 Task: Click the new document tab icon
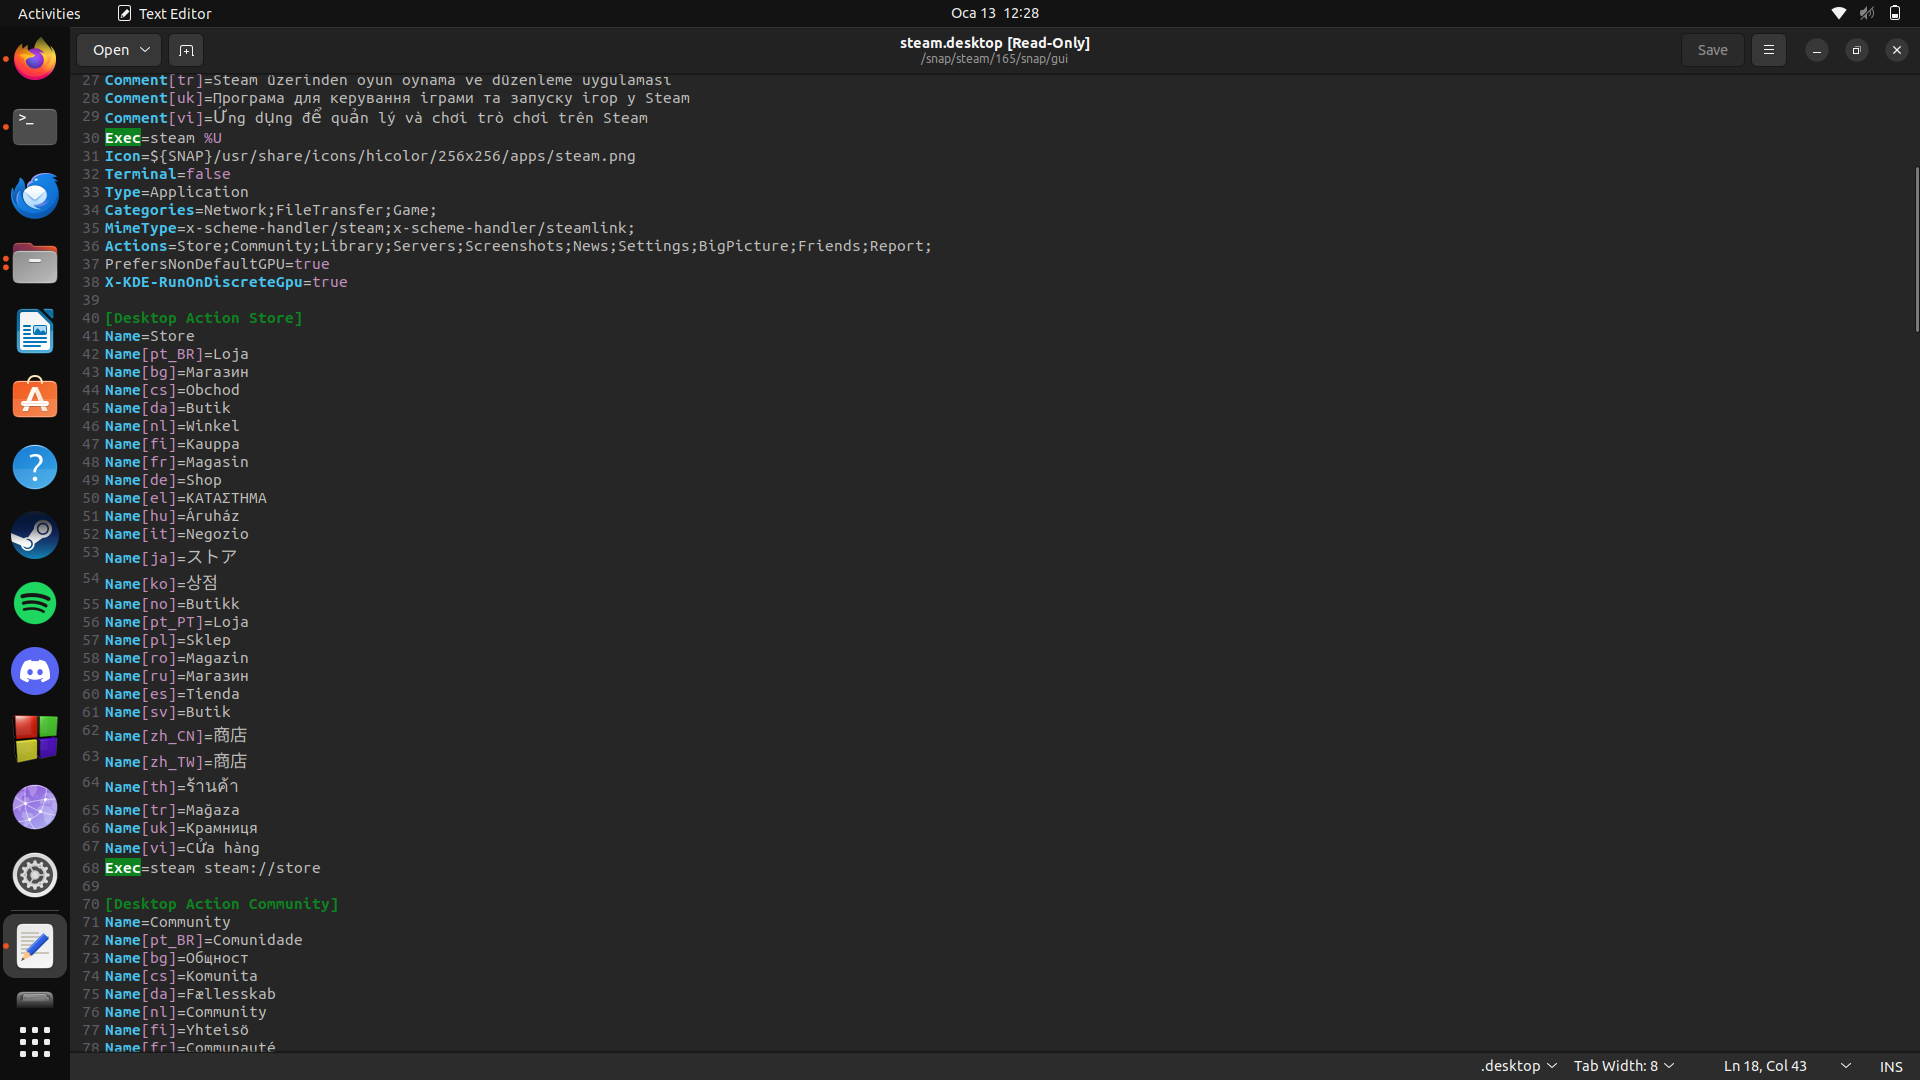(x=186, y=50)
